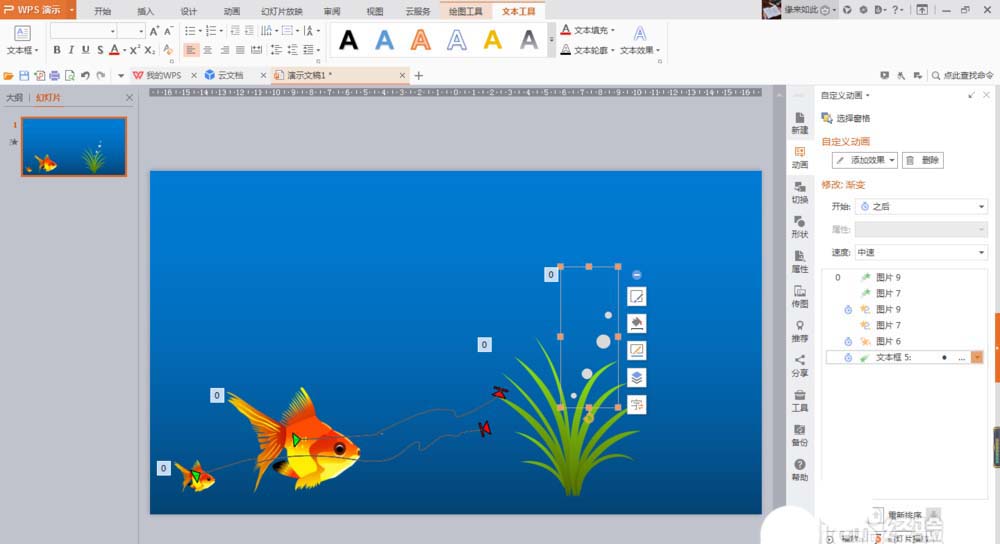This screenshot has height=544, width=1000.
Task: Select slide 1 thumbnail in slide panel
Action: click(x=74, y=146)
